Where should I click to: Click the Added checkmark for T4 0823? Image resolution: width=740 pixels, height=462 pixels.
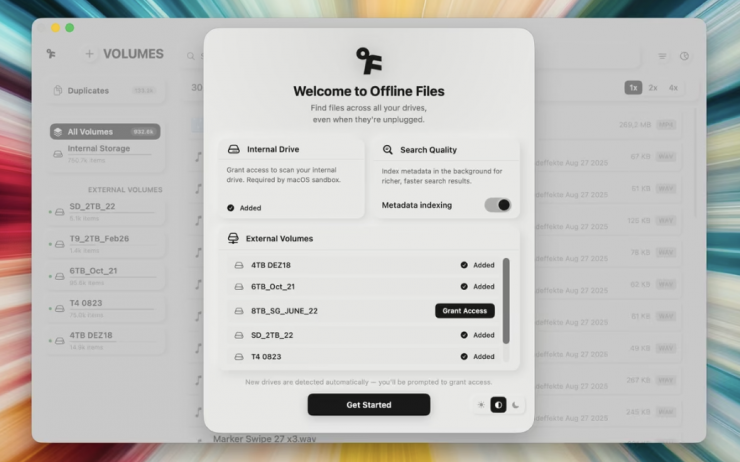464,356
